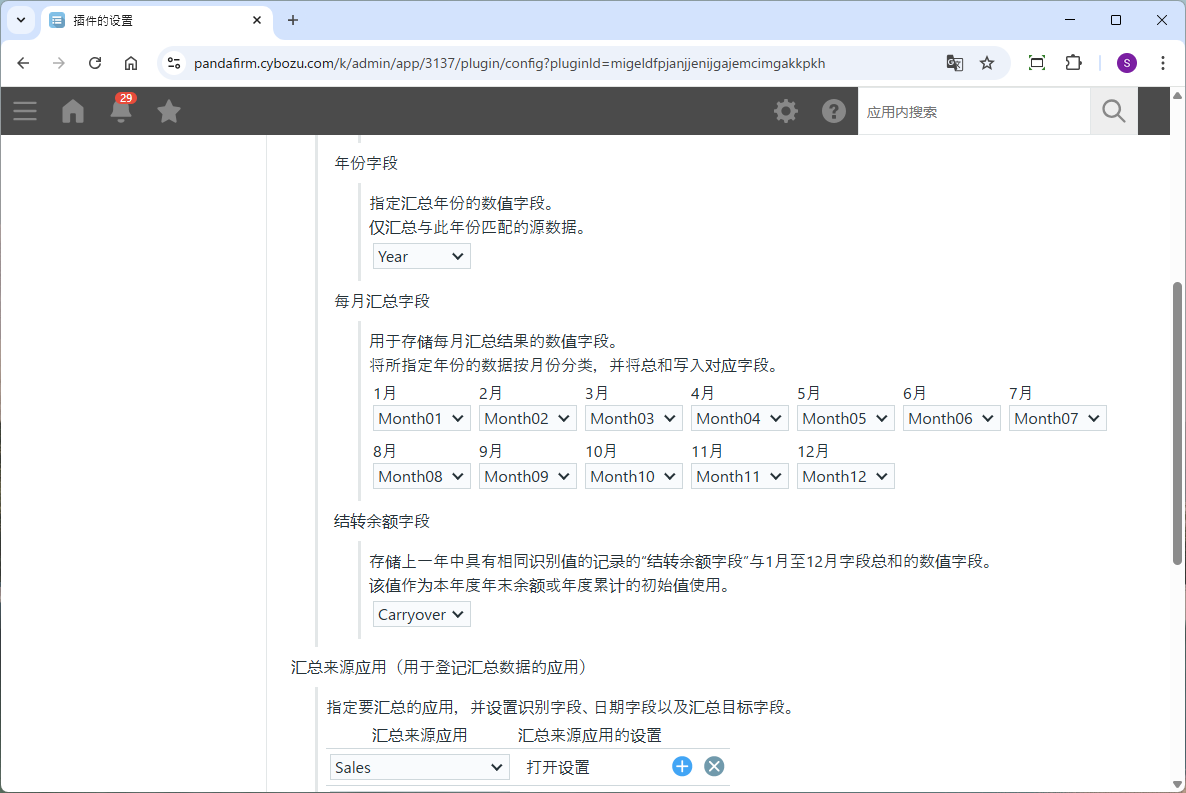1186x793 pixels.
Task: Open the favorites star in kintone header
Action: pyautogui.click(x=169, y=111)
